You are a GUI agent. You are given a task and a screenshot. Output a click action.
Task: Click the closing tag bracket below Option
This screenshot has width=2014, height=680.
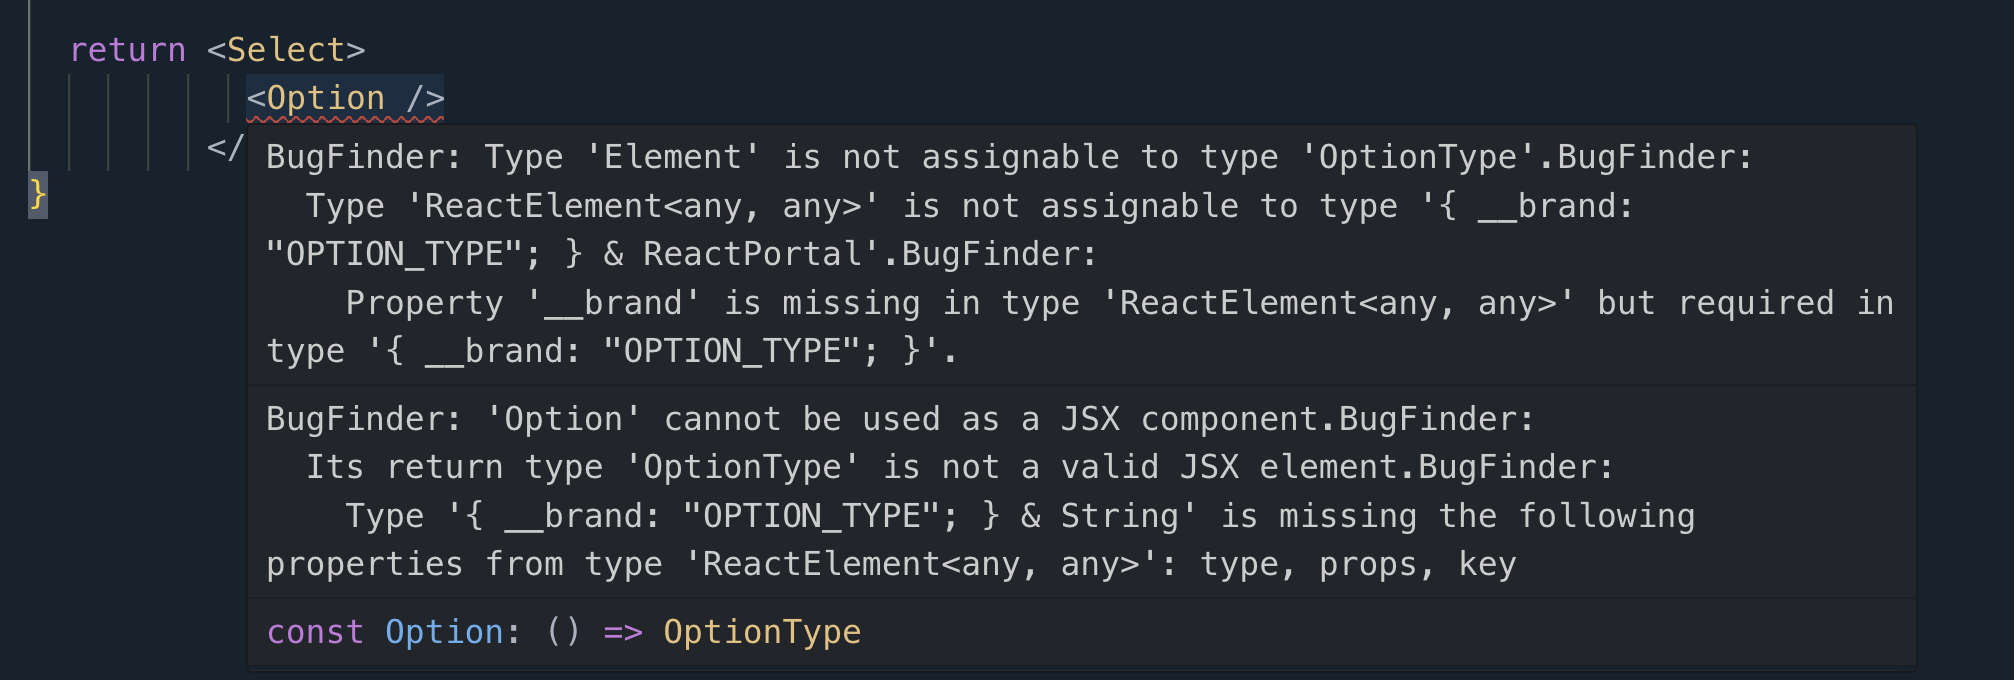tap(226, 147)
